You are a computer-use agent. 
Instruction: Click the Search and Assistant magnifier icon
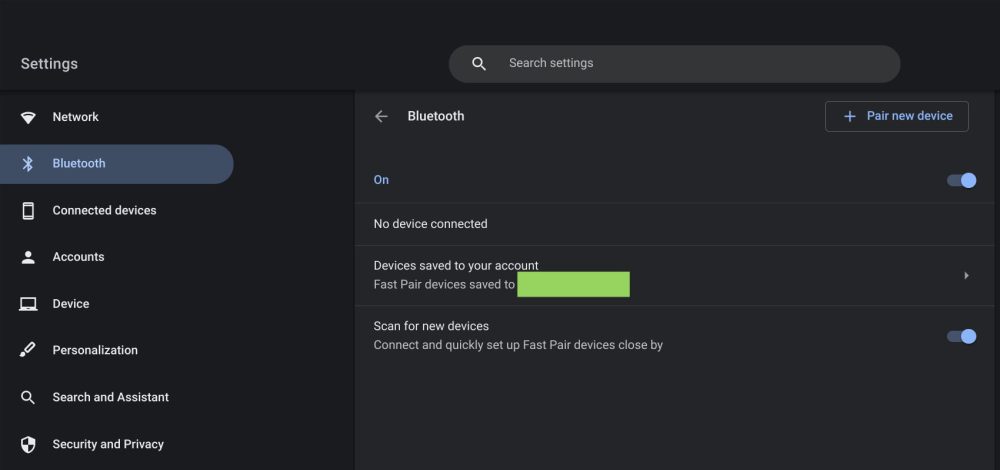click(x=28, y=397)
